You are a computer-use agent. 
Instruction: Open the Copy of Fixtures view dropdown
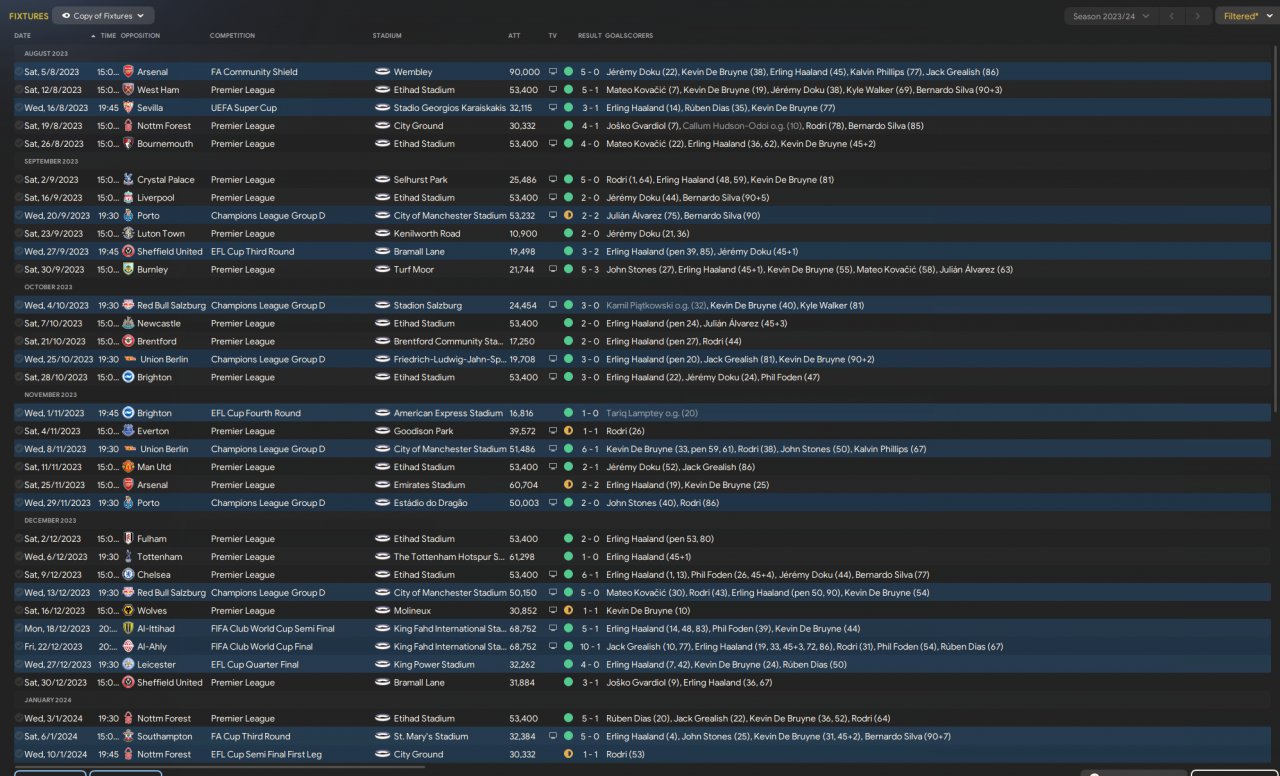tap(103, 16)
